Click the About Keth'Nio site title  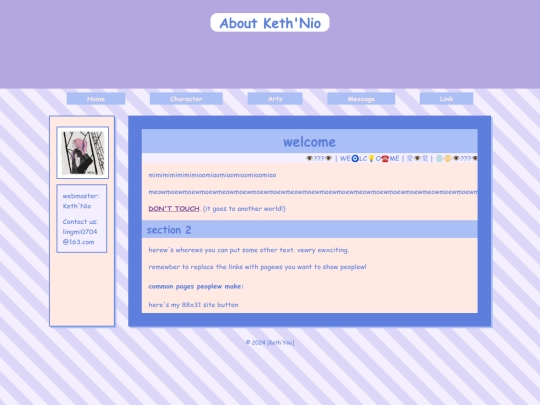coord(270,23)
